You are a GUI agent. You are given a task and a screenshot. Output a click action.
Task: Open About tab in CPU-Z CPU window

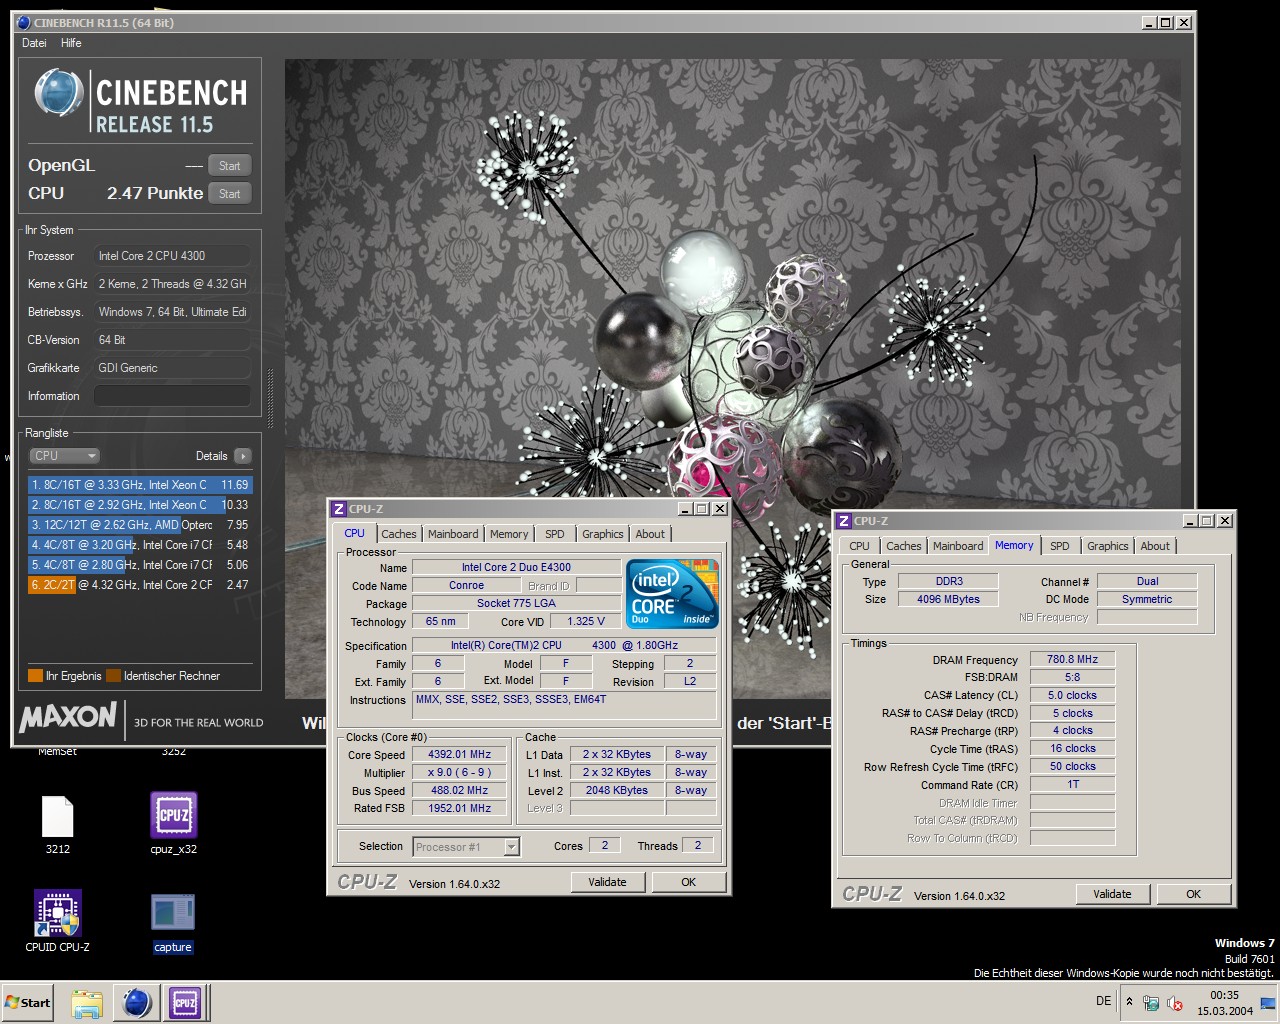click(650, 534)
